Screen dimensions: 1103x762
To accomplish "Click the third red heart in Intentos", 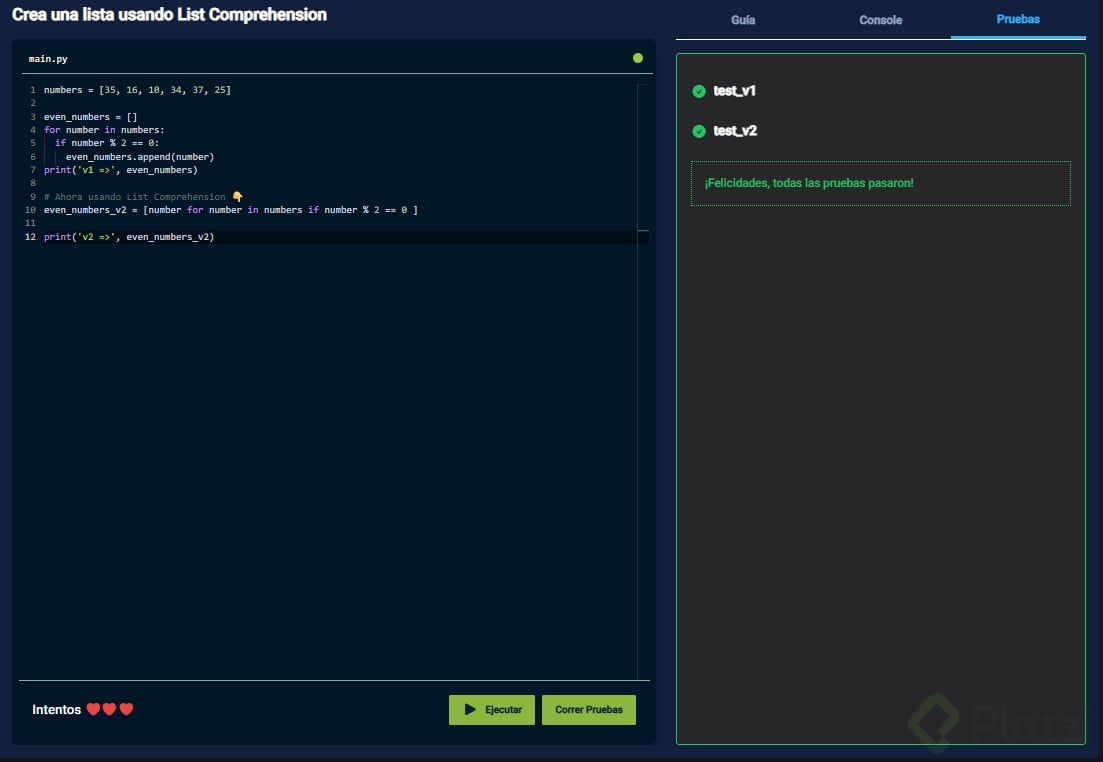I will pos(126,709).
